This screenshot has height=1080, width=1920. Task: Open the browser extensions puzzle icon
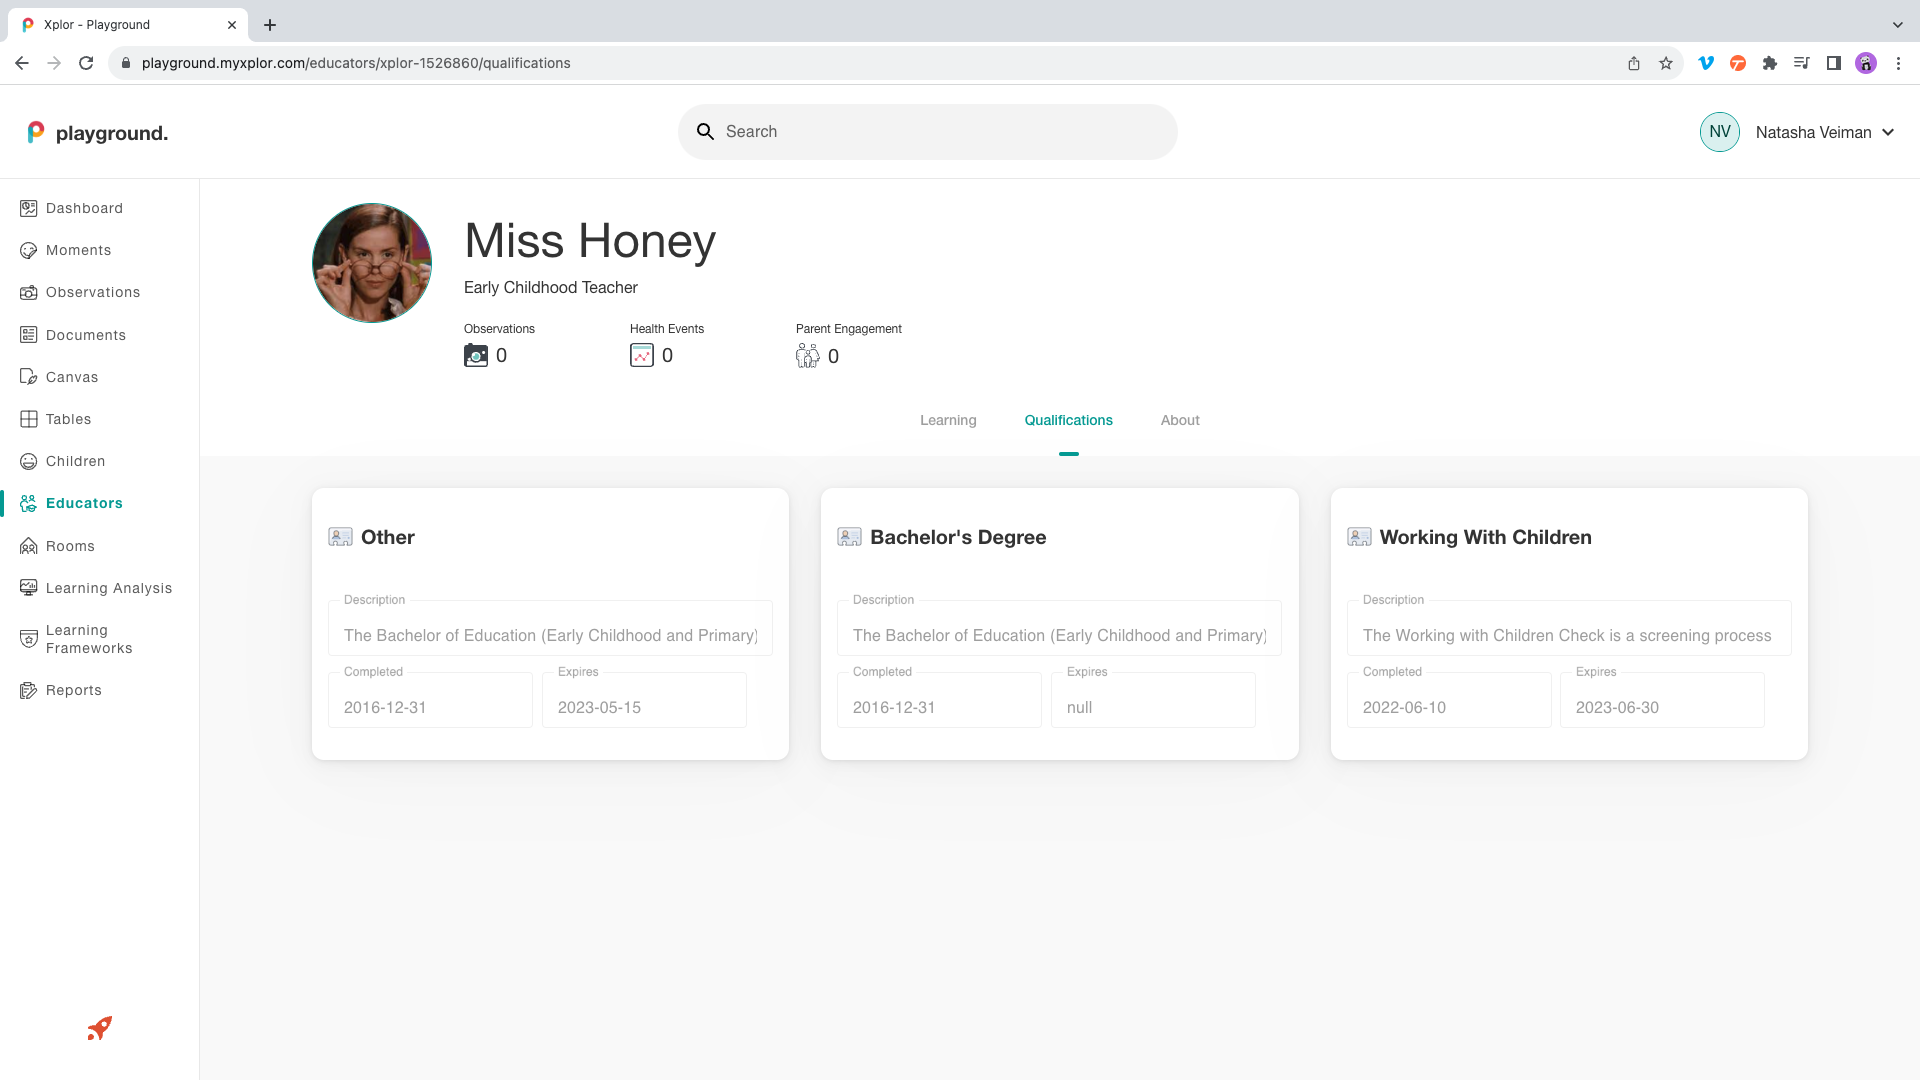point(1770,63)
